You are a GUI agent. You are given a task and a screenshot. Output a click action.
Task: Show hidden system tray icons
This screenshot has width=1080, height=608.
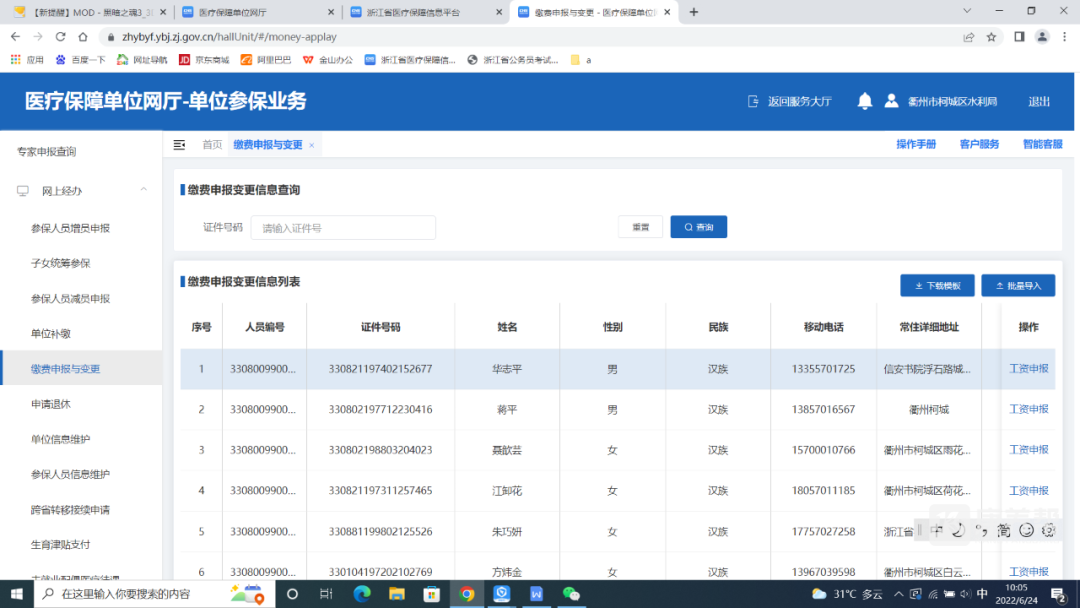[x=898, y=594]
